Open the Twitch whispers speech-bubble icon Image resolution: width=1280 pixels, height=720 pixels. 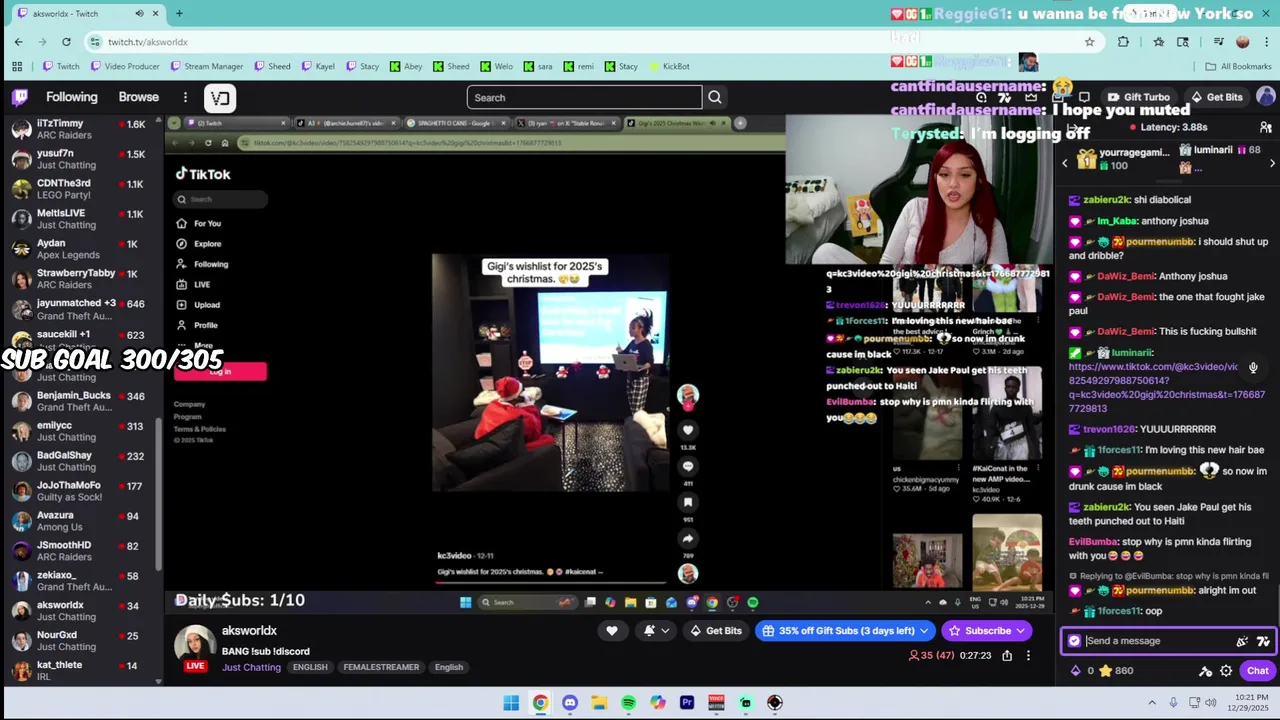[x=1084, y=97]
